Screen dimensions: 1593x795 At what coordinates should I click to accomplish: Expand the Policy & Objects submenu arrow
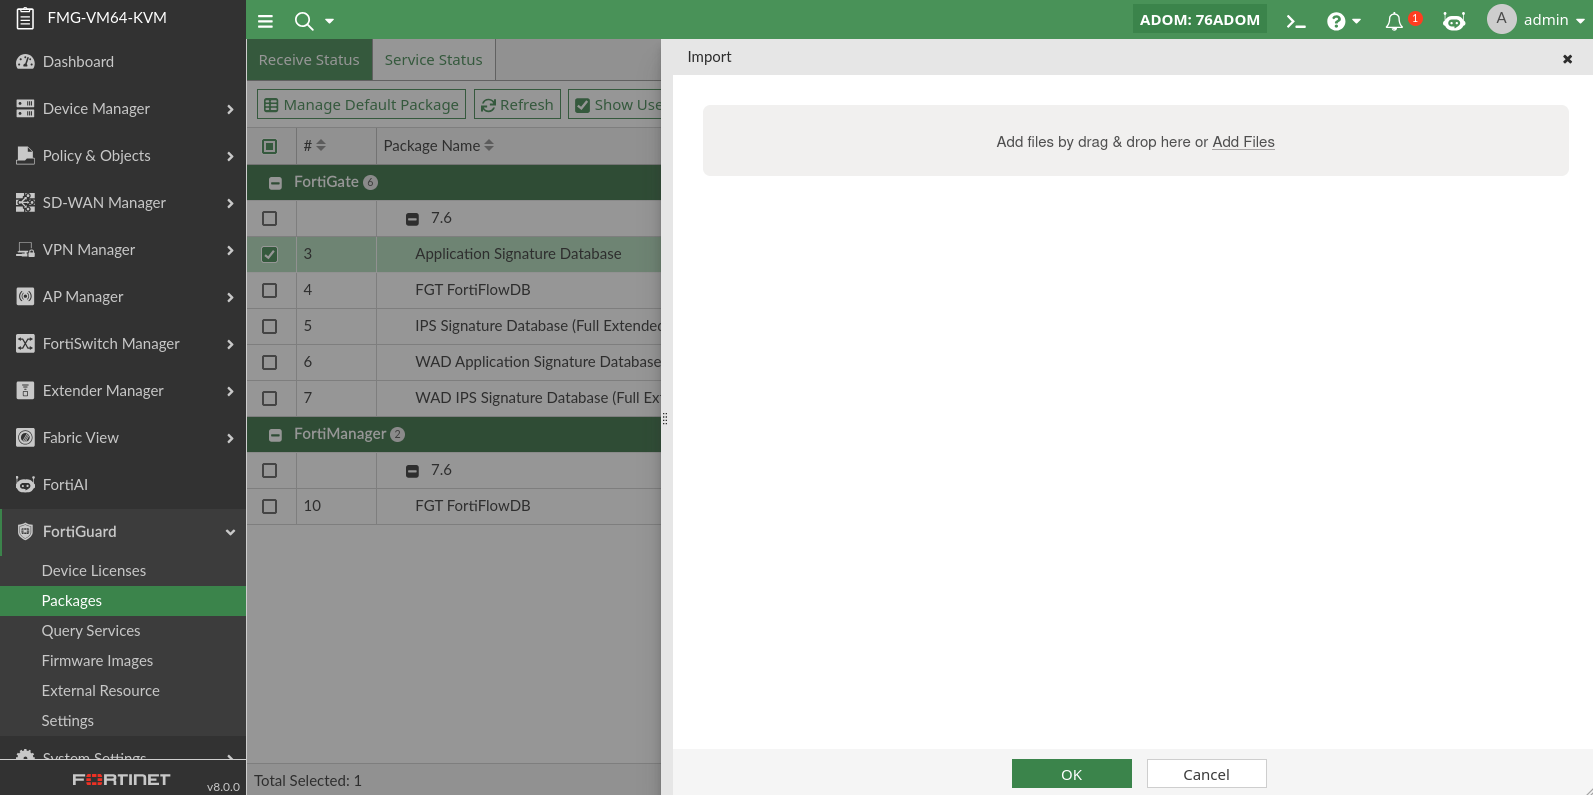click(230, 156)
